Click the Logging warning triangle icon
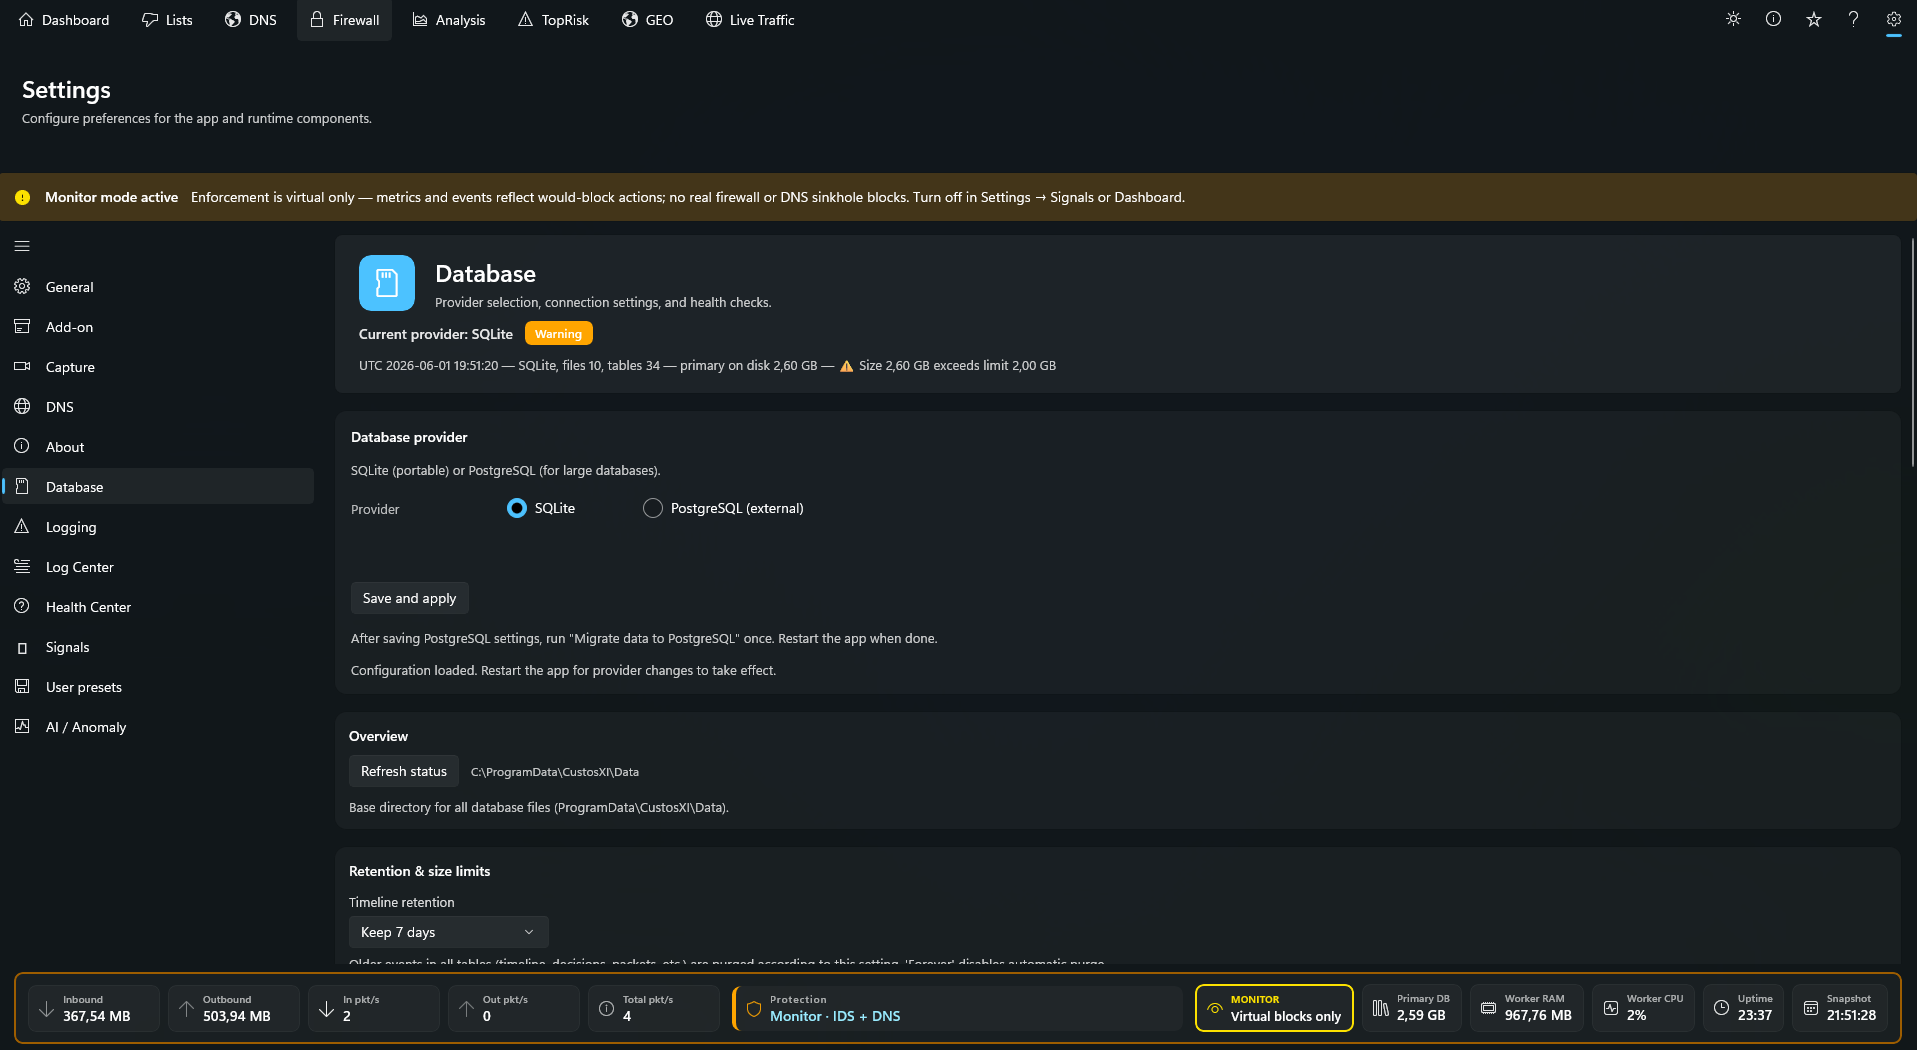This screenshot has height=1050, width=1917. coord(22,526)
